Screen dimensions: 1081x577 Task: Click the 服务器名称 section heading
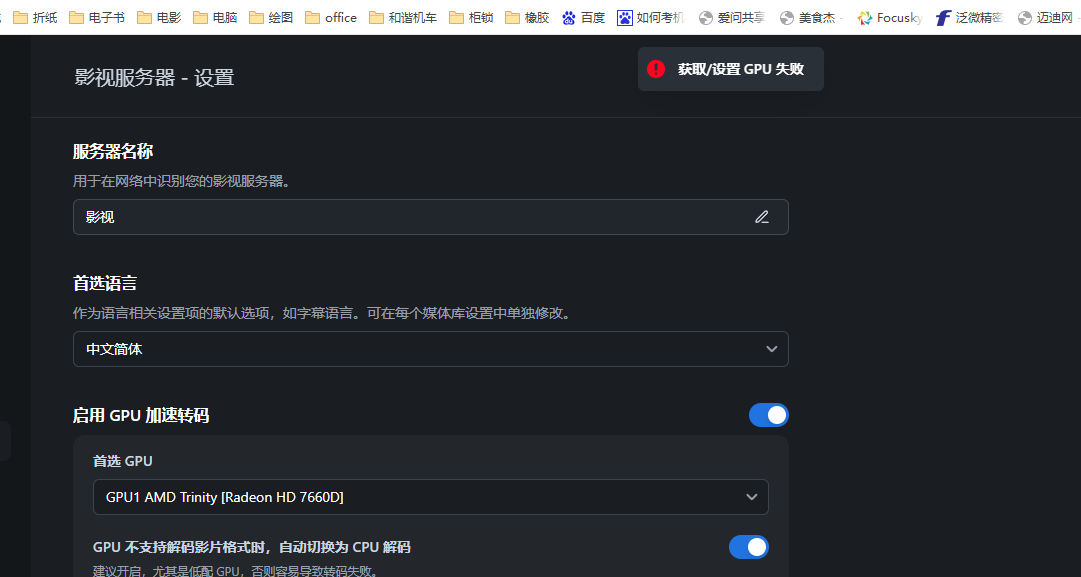tap(113, 150)
